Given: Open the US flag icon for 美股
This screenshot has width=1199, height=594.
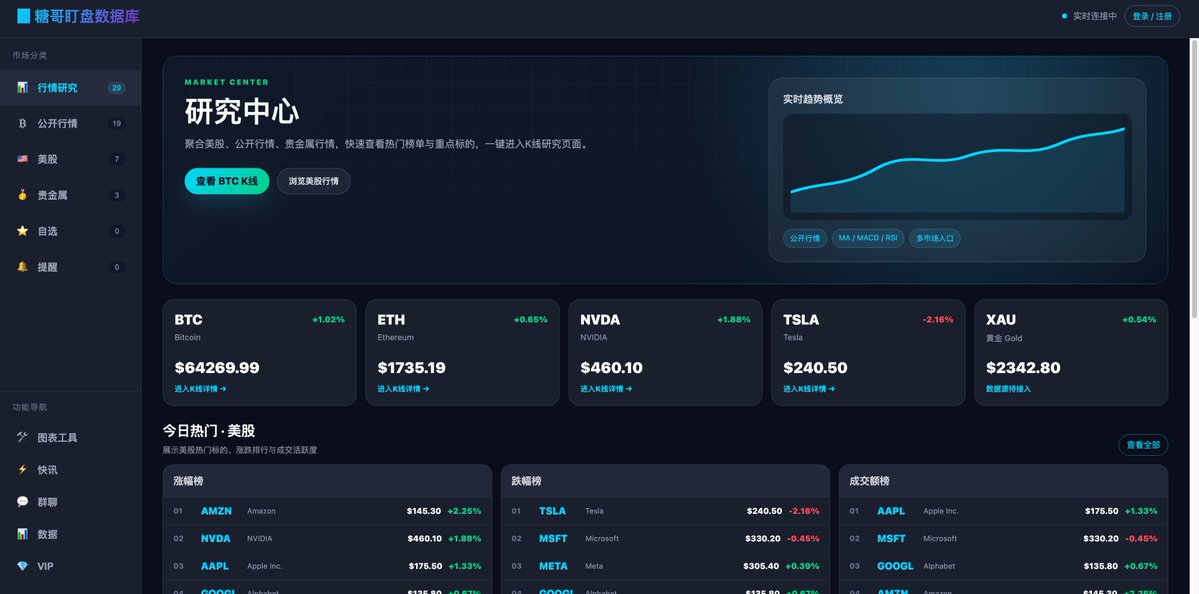Looking at the screenshot, I should 22,159.
